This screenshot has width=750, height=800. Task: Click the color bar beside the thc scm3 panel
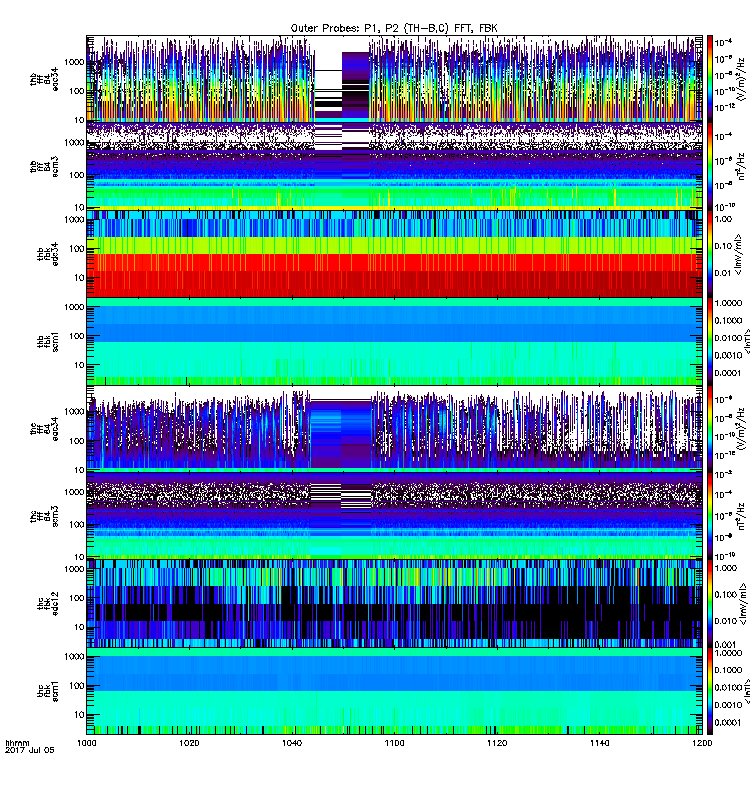(x=709, y=516)
